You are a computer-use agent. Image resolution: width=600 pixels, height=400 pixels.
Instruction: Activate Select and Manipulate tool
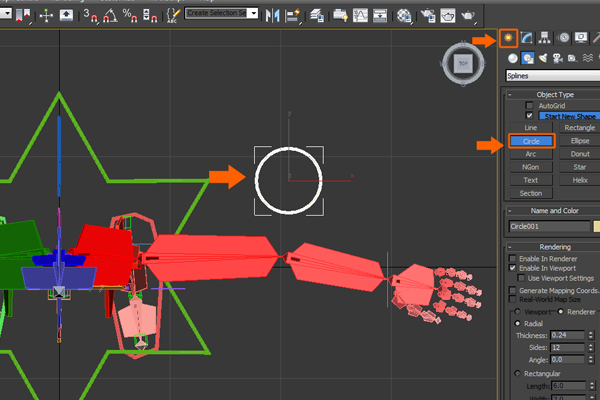pyautogui.click(x=46, y=16)
